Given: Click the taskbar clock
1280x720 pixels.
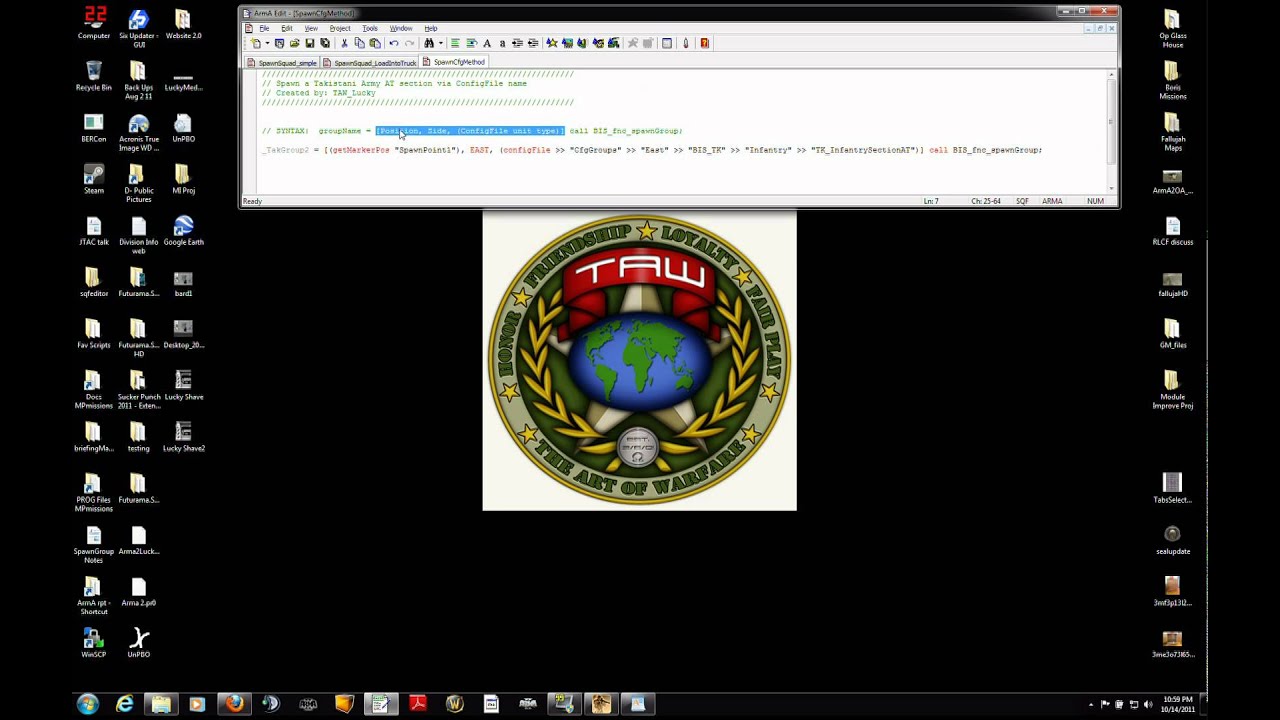Looking at the screenshot, I should (1179, 704).
